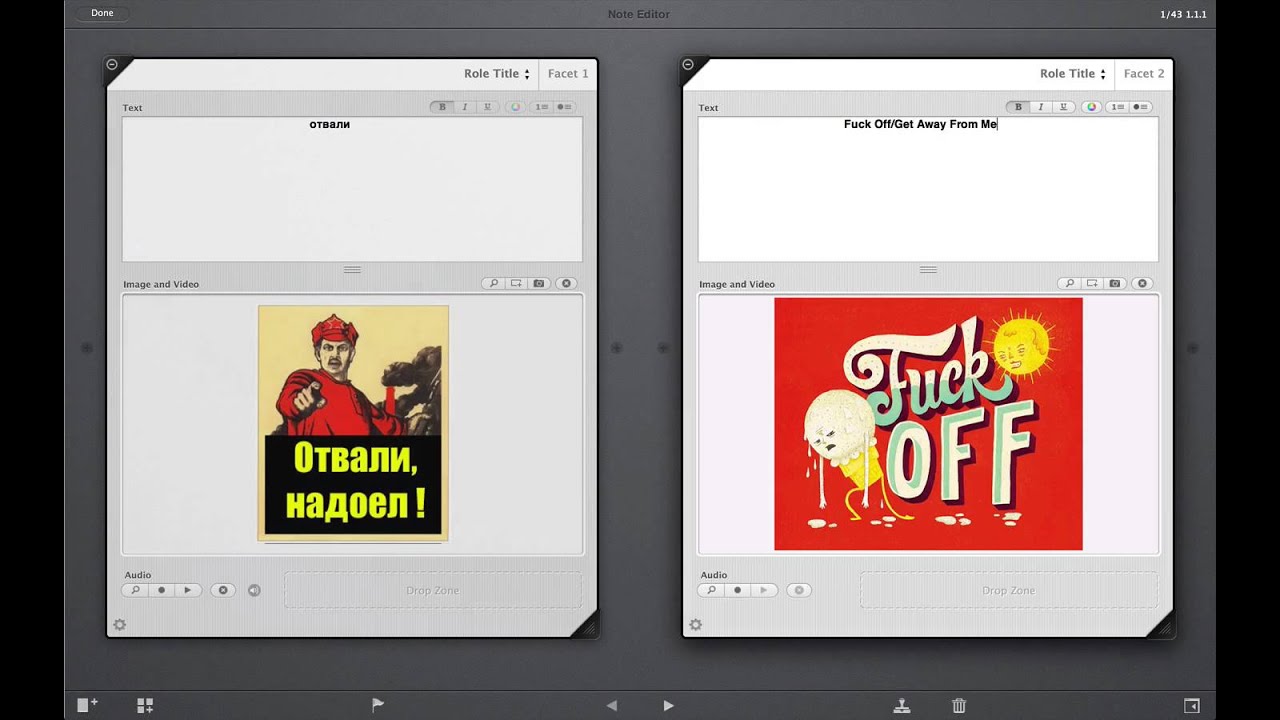Select the Facet 1 tab label
The height and width of the screenshot is (720, 1280).
click(x=568, y=74)
